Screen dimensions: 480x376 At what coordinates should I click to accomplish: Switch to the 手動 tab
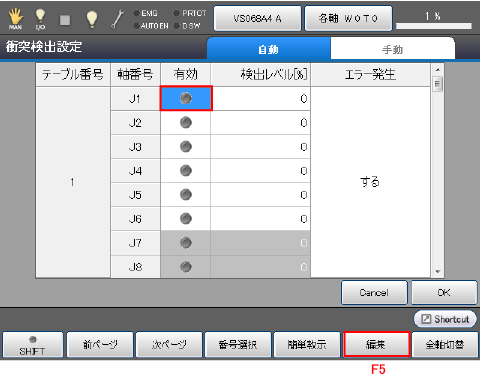(x=392, y=49)
